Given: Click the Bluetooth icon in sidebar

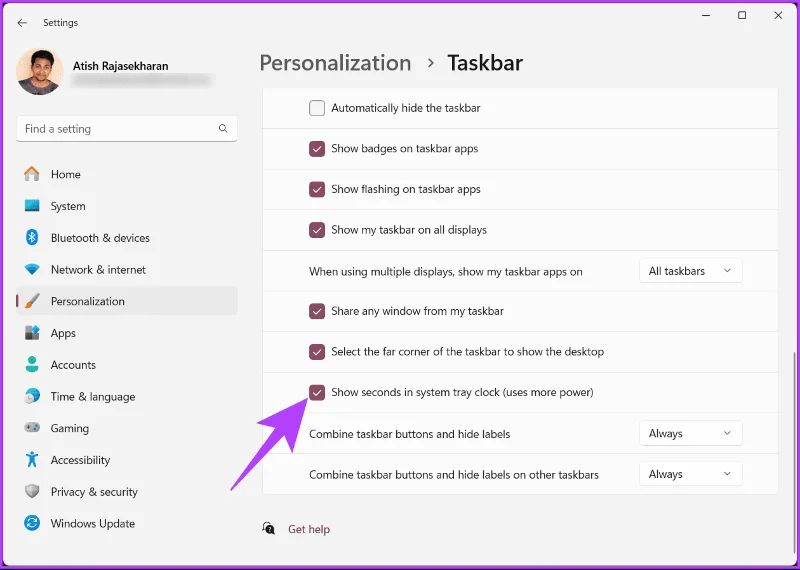Looking at the screenshot, I should click(x=32, y=238).
